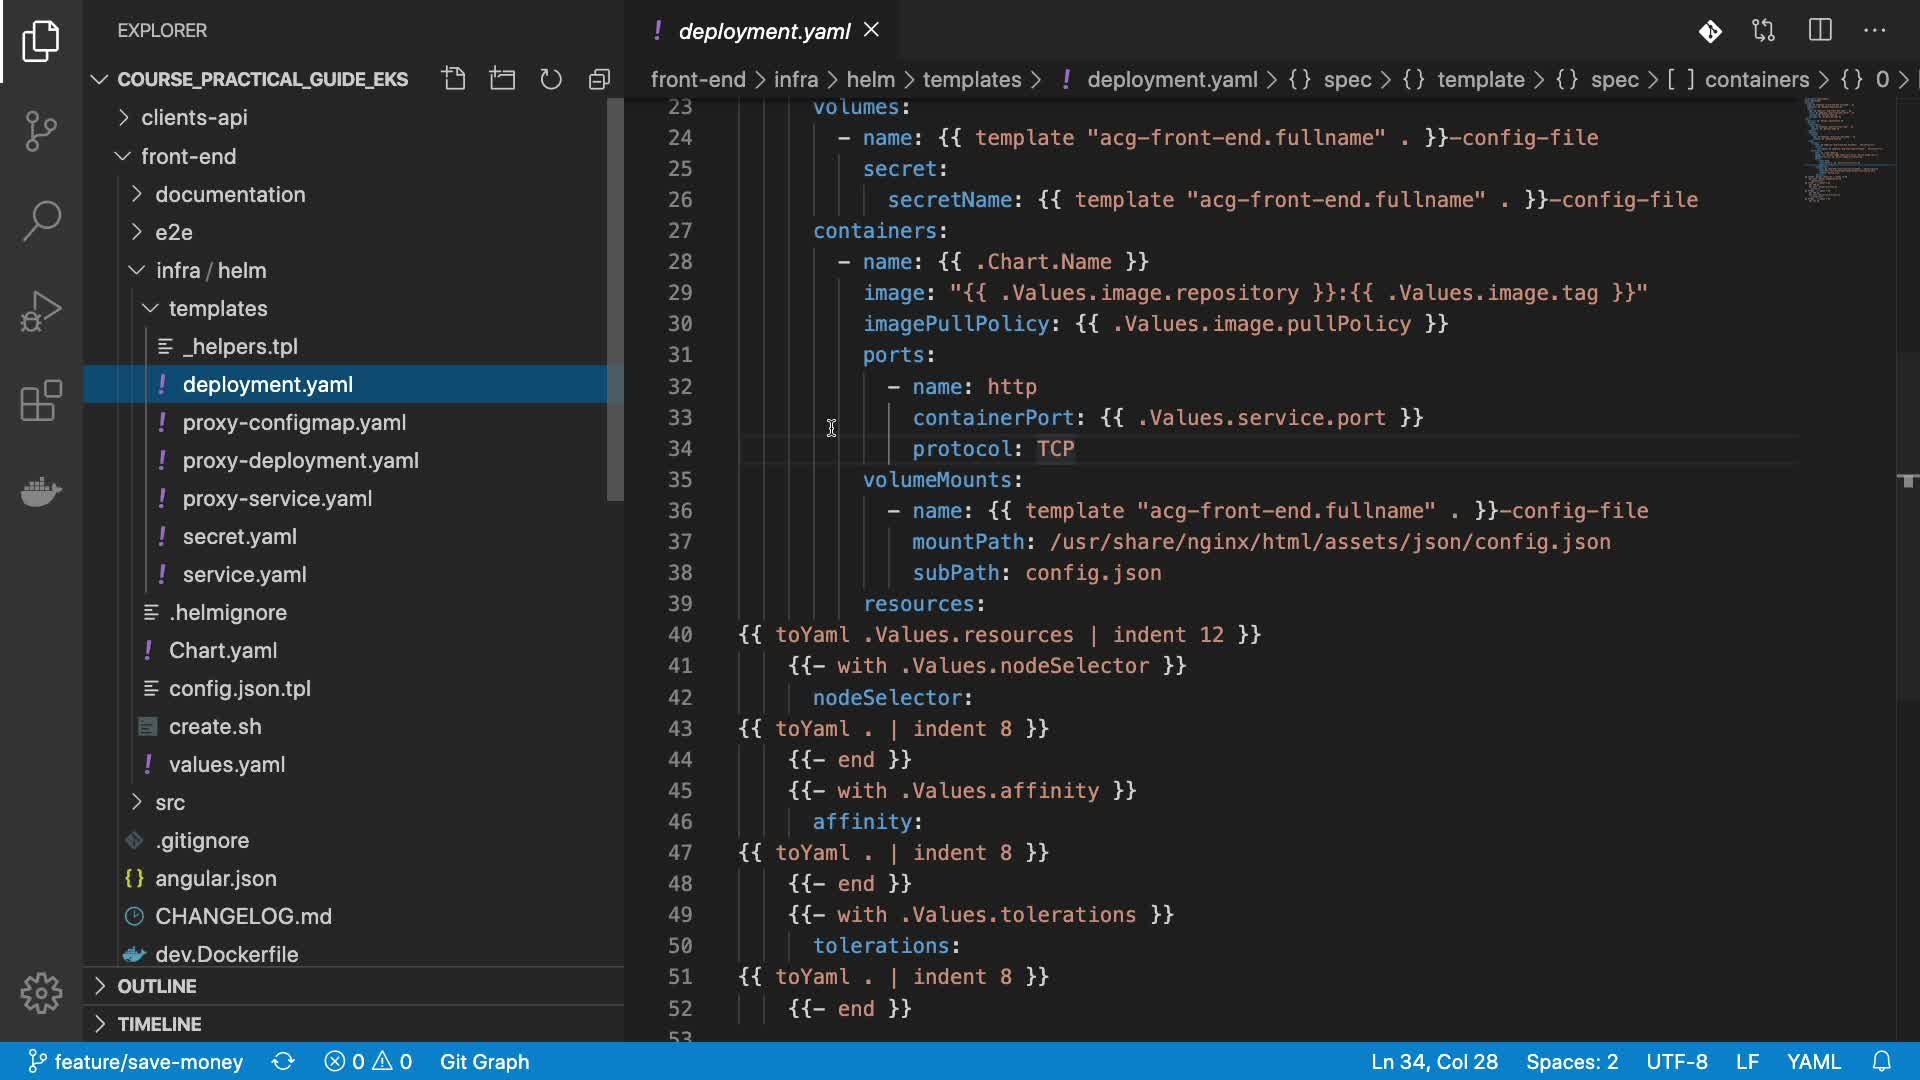Expand the OUTLINE section
The width and height of the screenshot is (1920, 1080).
pos(156,986)
